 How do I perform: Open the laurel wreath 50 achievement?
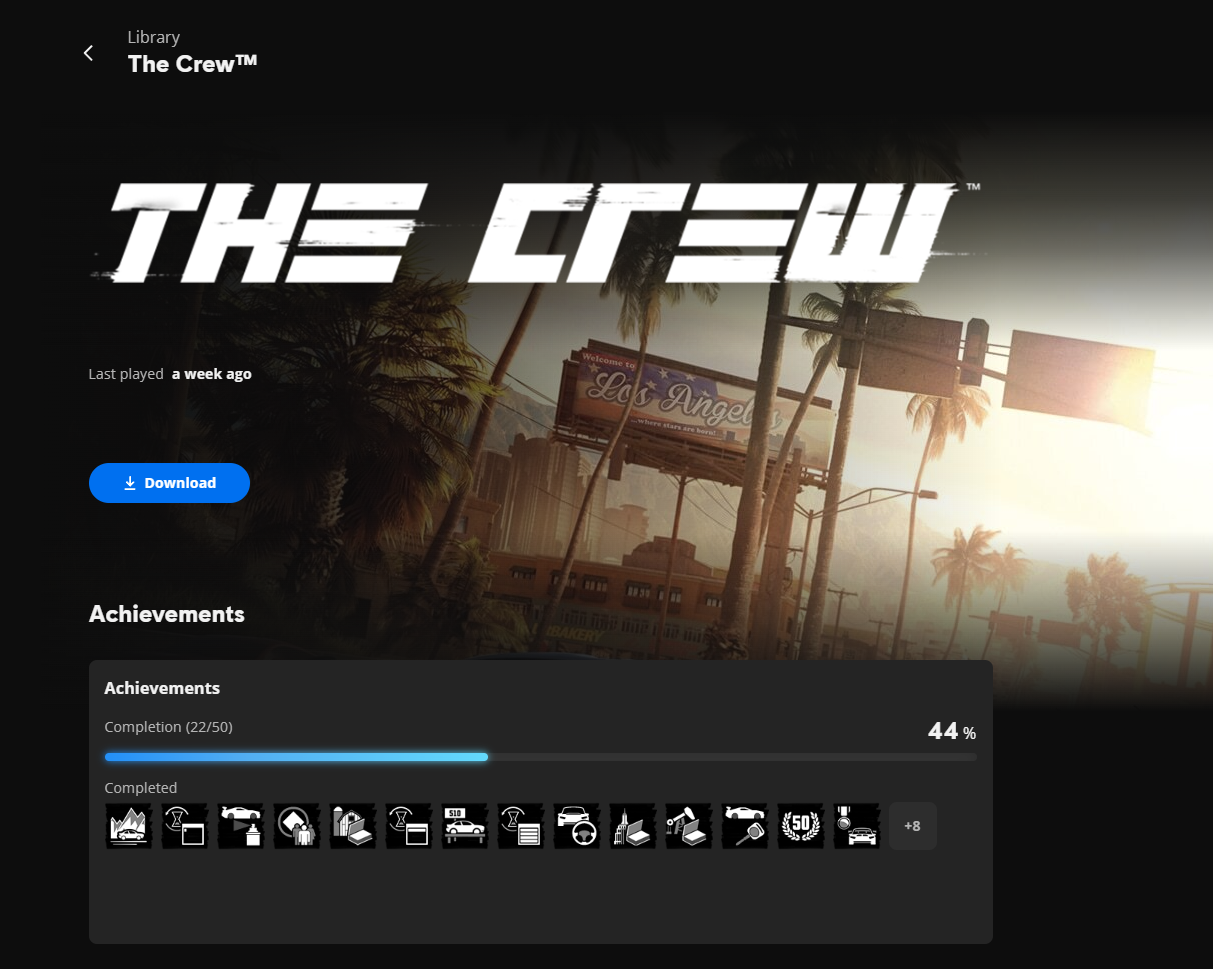tap(801, 826)
